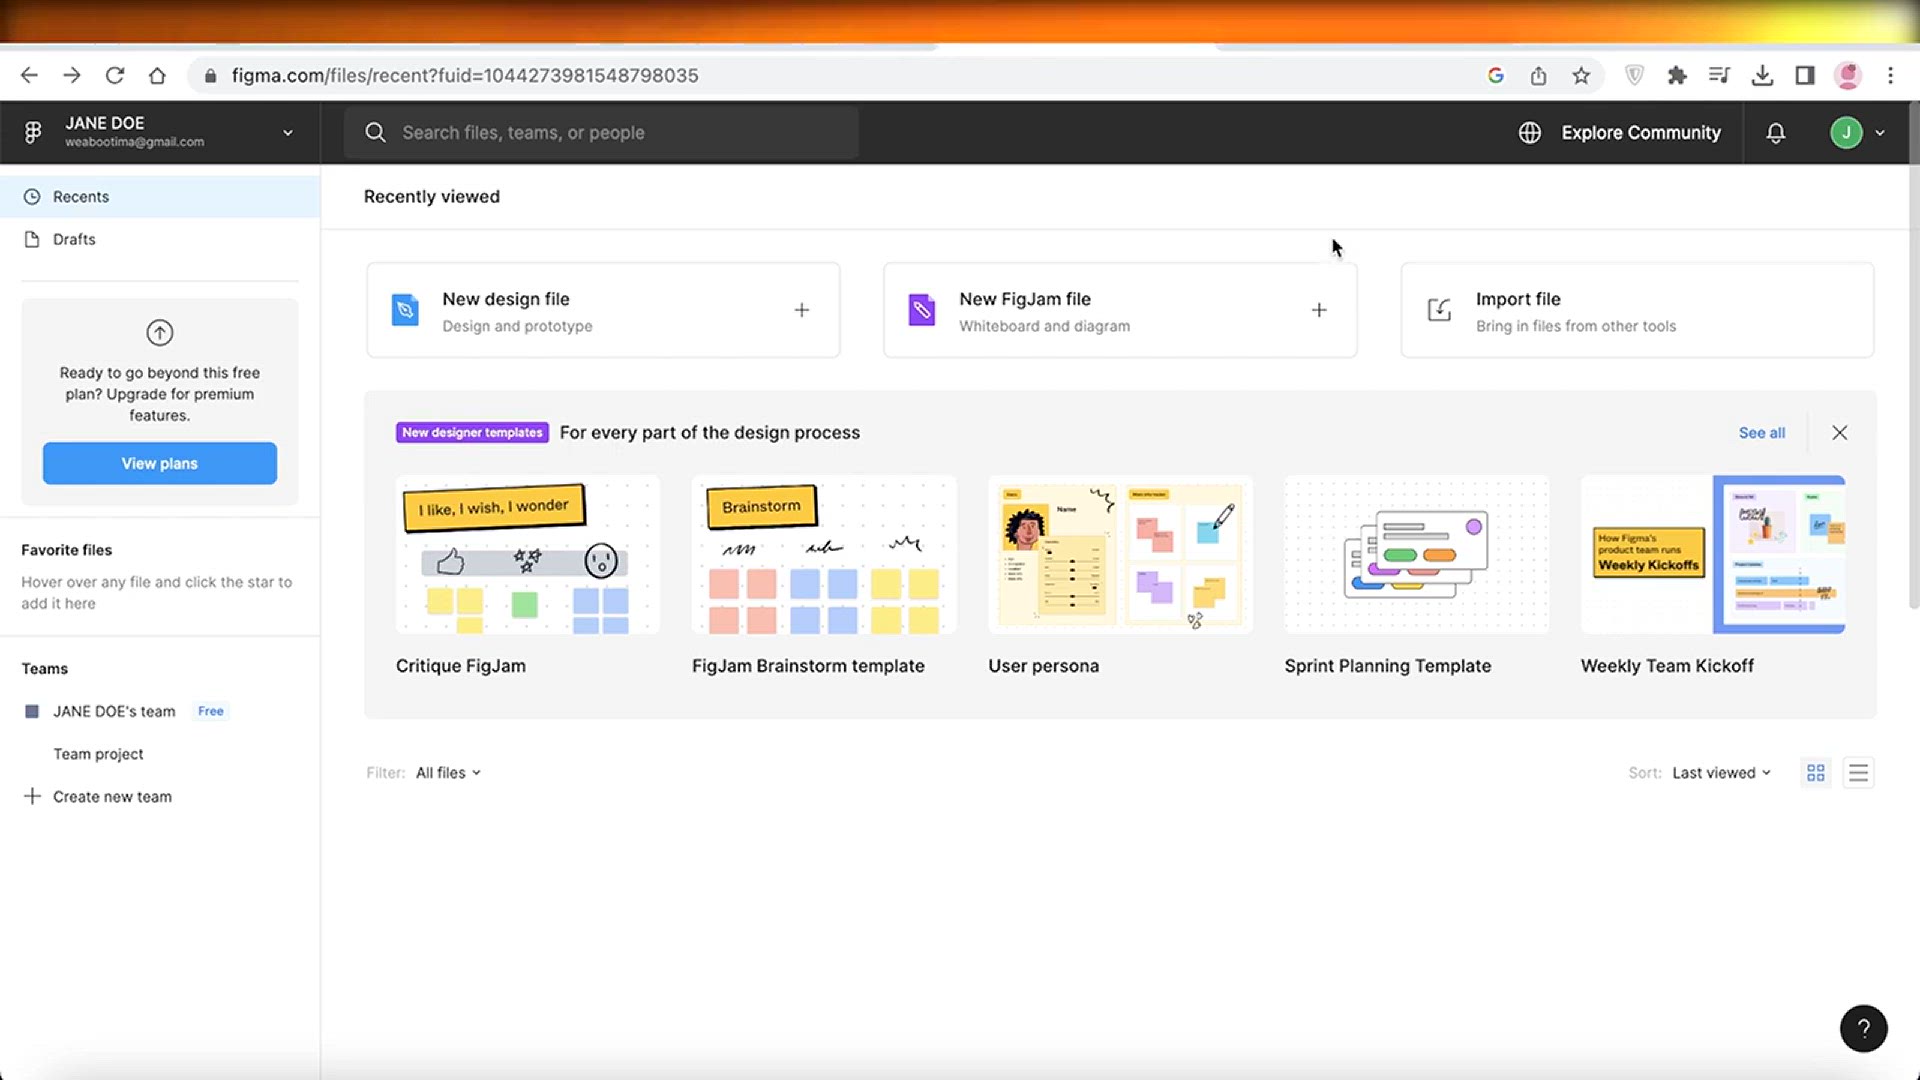Open Critique FigJam template thumbnail
This screenshot has width=1920, height=1080.
[x=528, y=555]
